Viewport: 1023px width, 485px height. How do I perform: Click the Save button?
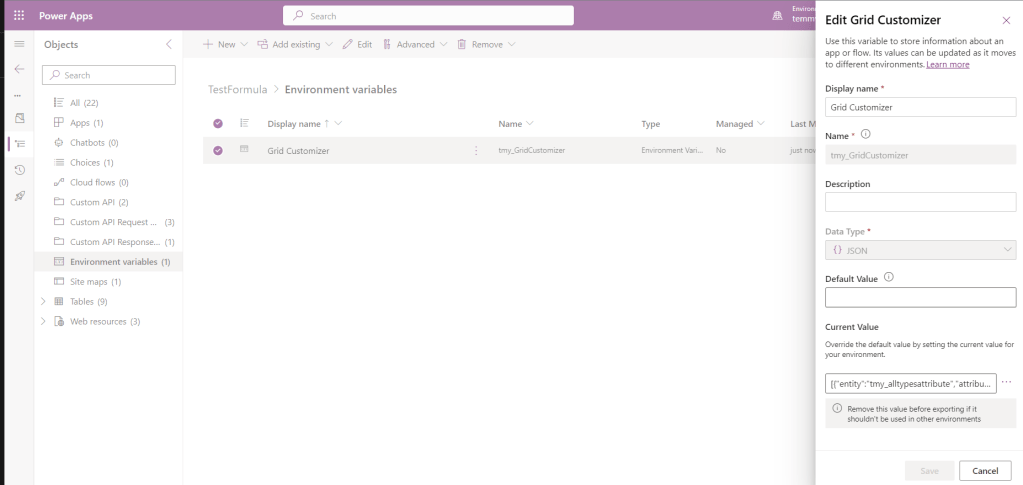pyautogui.click(x=929, y=471)
